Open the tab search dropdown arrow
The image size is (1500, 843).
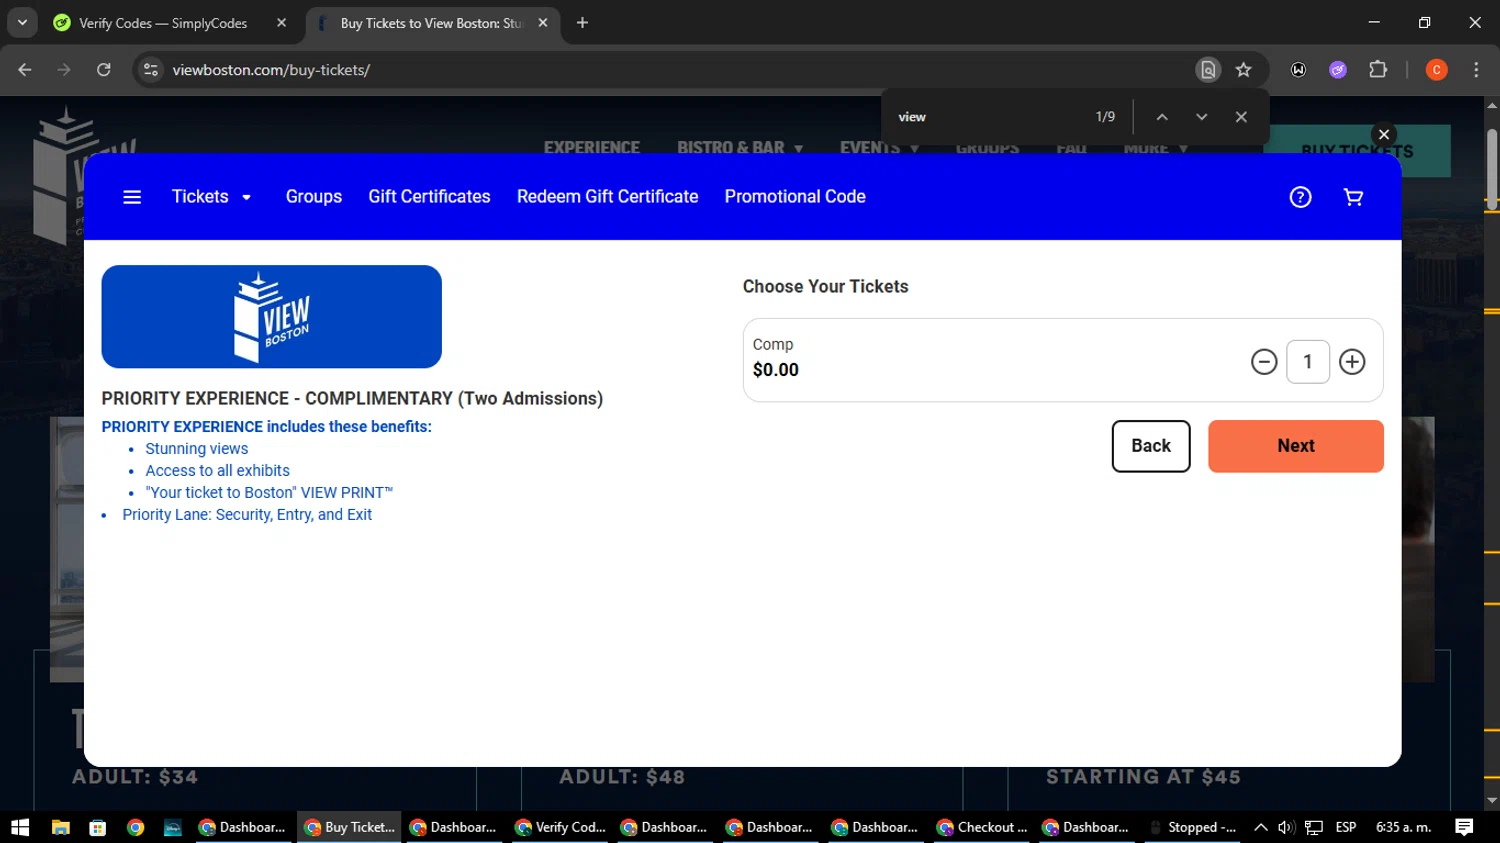pyautogui.click(x=22, y=23)
